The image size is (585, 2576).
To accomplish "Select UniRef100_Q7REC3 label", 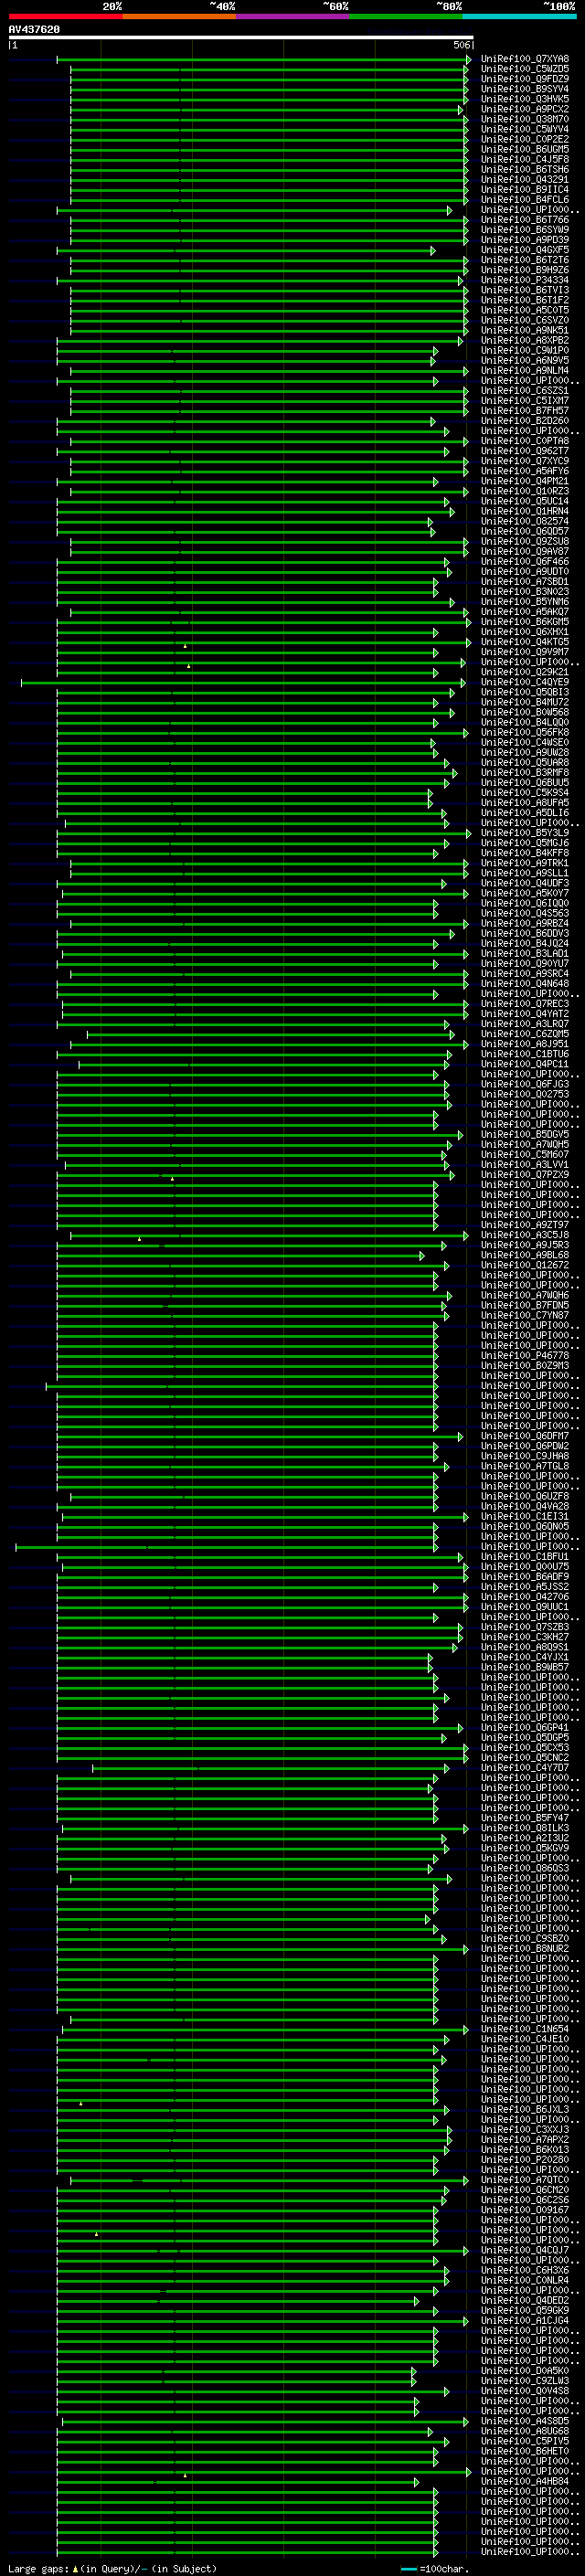I will (x=525, y=1003).
